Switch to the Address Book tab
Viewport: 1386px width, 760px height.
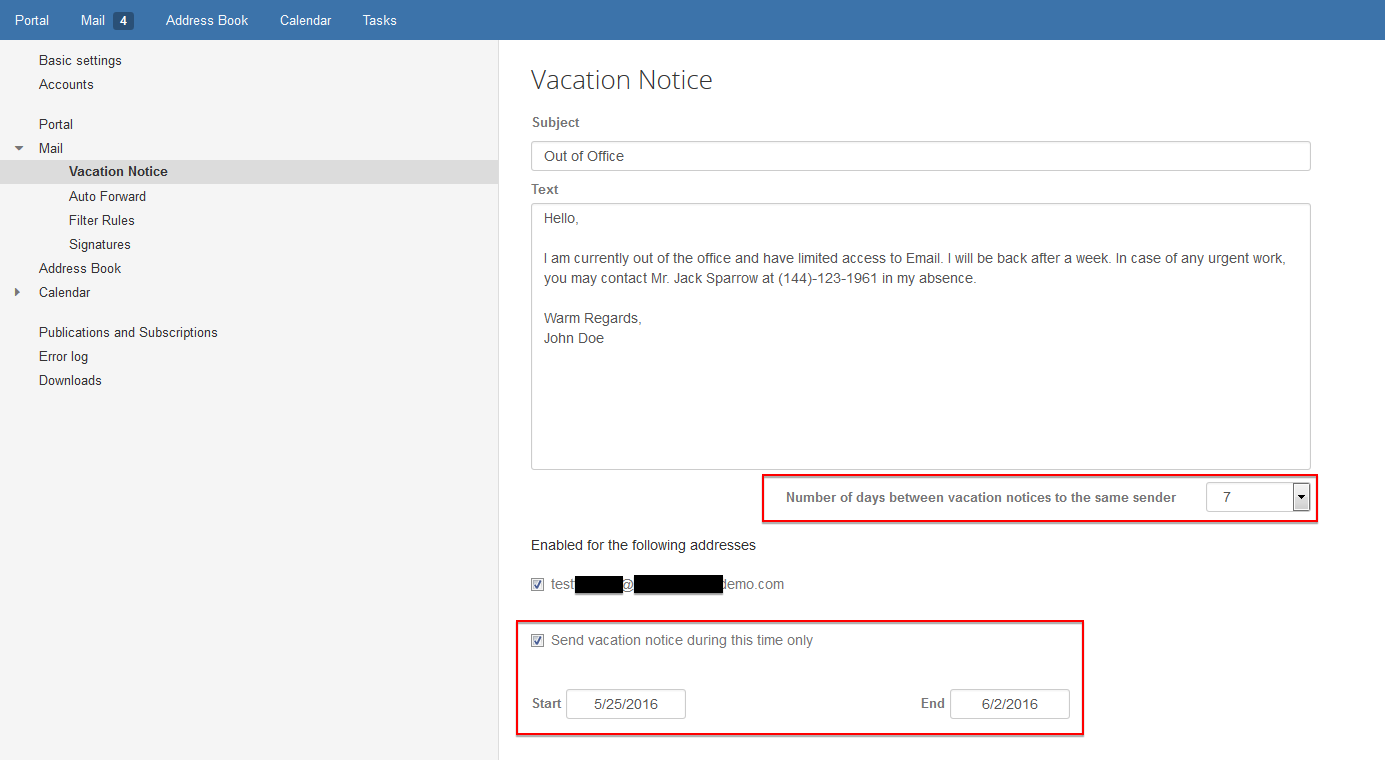tap(207, 20)
